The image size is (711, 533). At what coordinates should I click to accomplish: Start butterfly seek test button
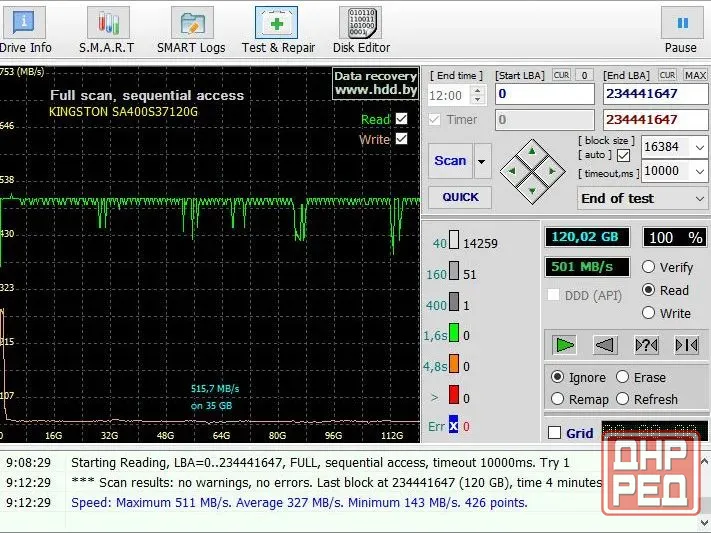(687, 345)
